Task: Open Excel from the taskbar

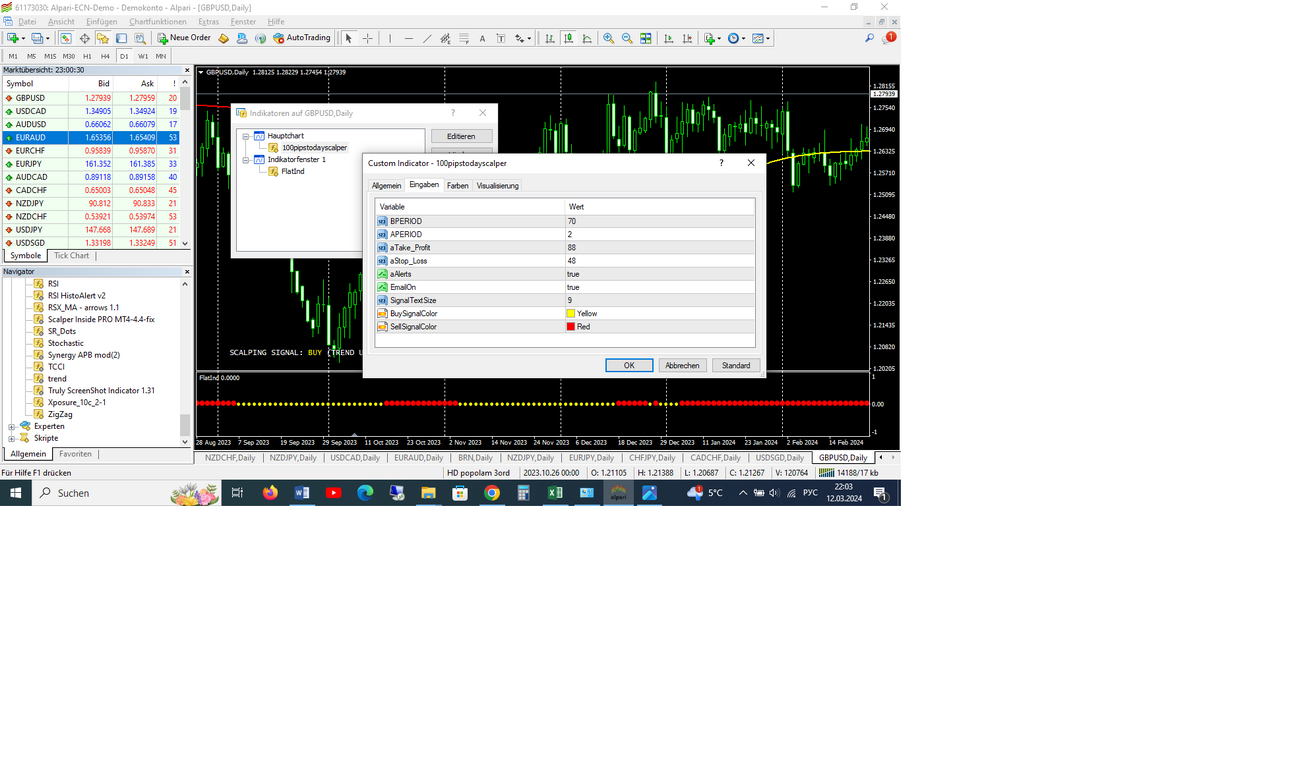Action: [x=554, y=493]
